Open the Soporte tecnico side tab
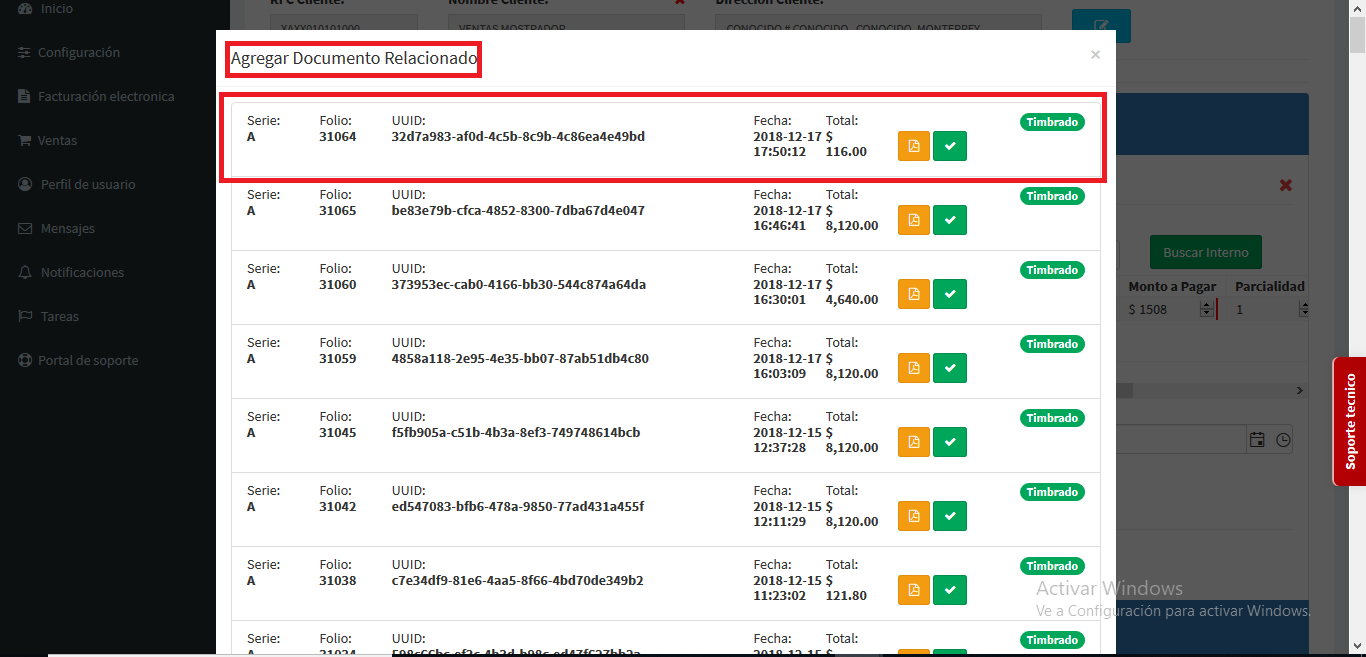Screen dimensions: 1366x657 pos(1350,421)
